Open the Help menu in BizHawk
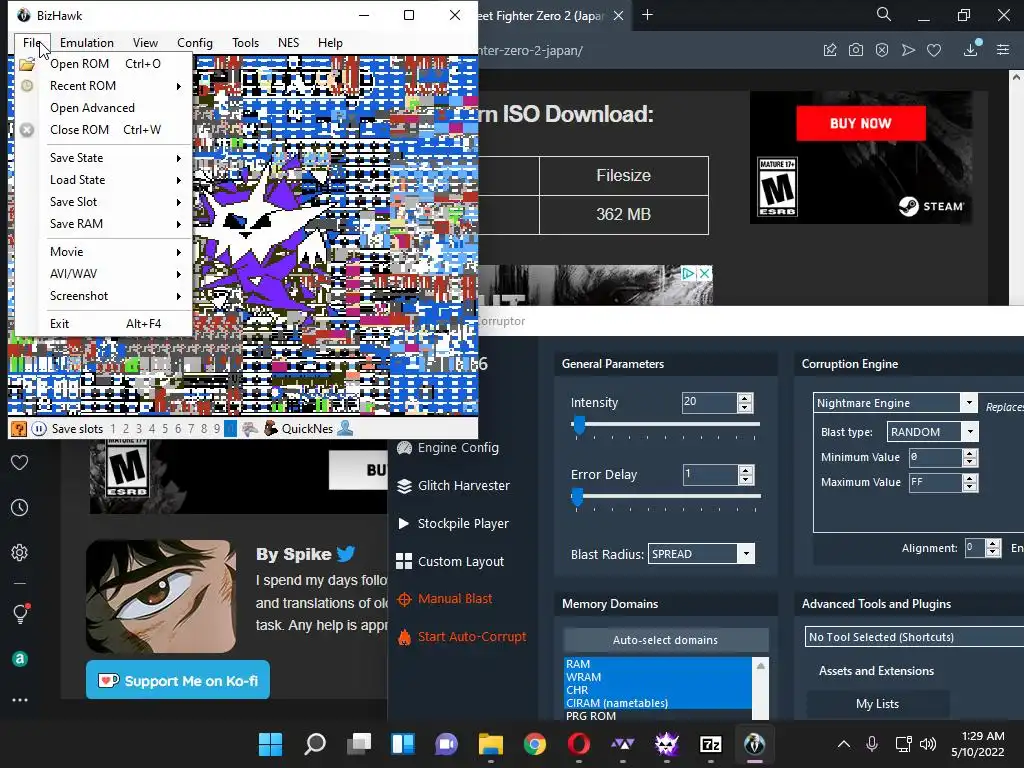The height and width of the screenshot is (768, 1024). [x=330, y=42]
